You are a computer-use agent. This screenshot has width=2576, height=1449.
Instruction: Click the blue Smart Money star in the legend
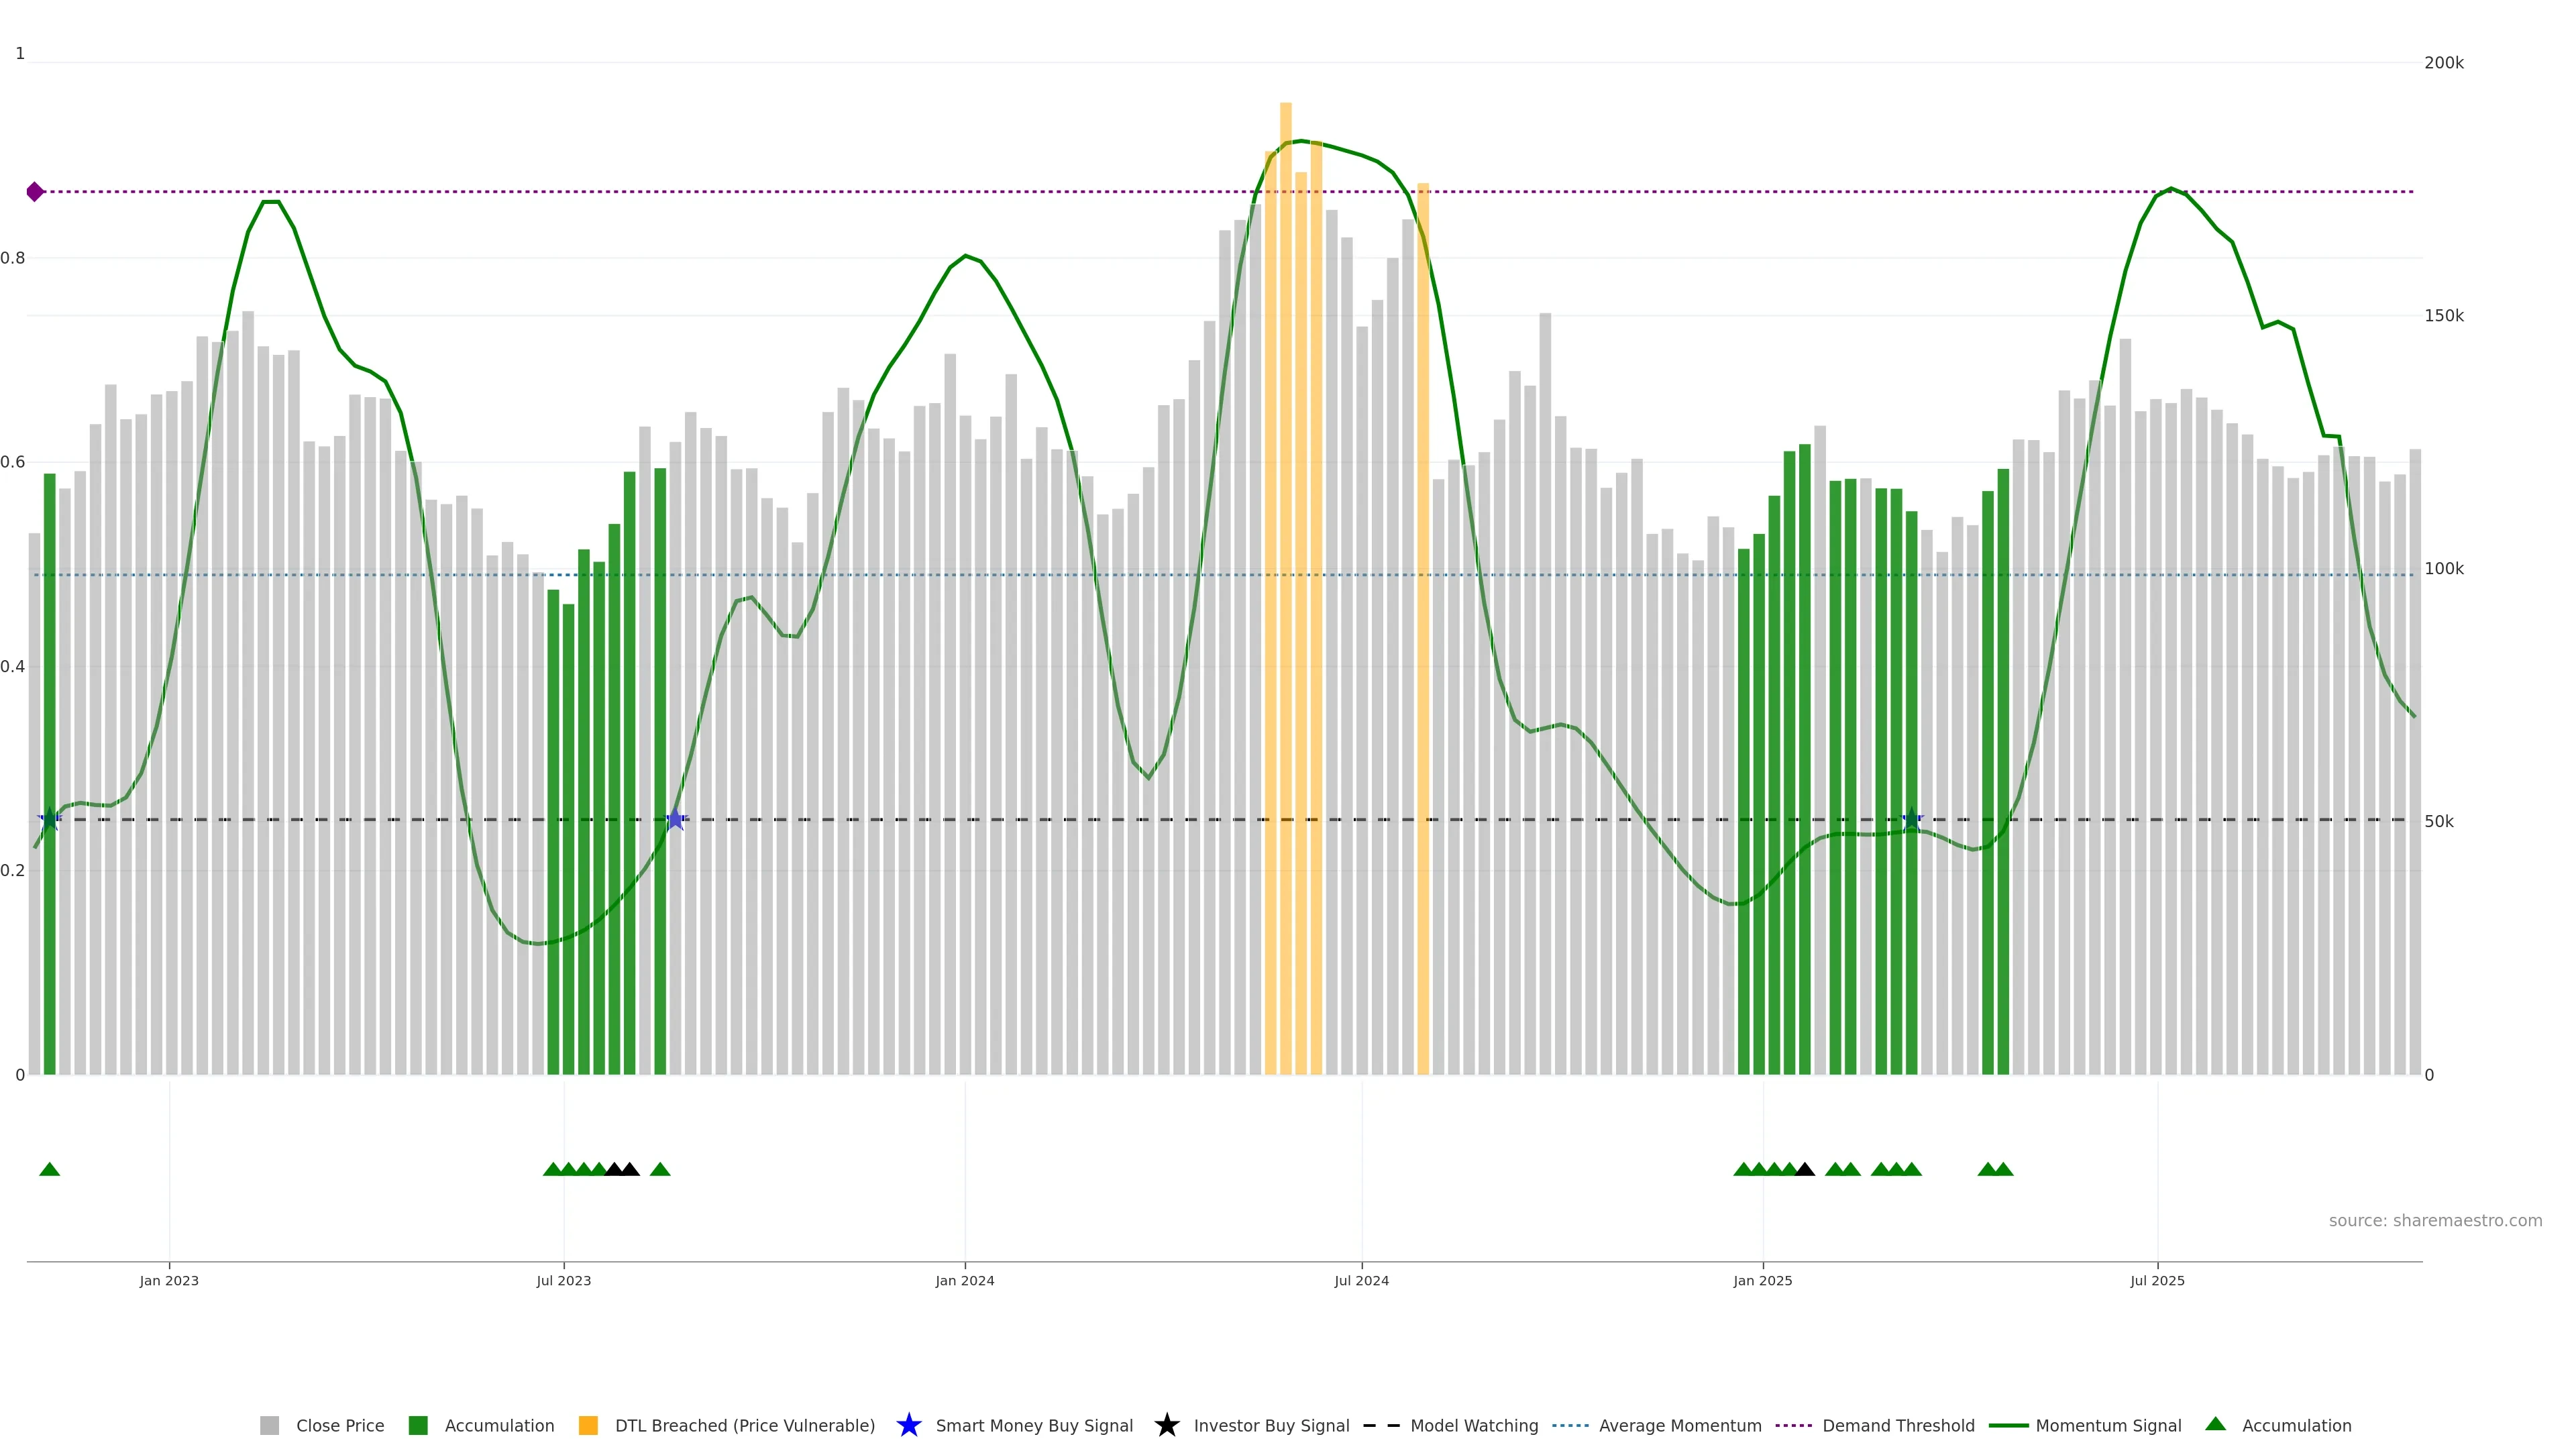tap(908, 1425)
